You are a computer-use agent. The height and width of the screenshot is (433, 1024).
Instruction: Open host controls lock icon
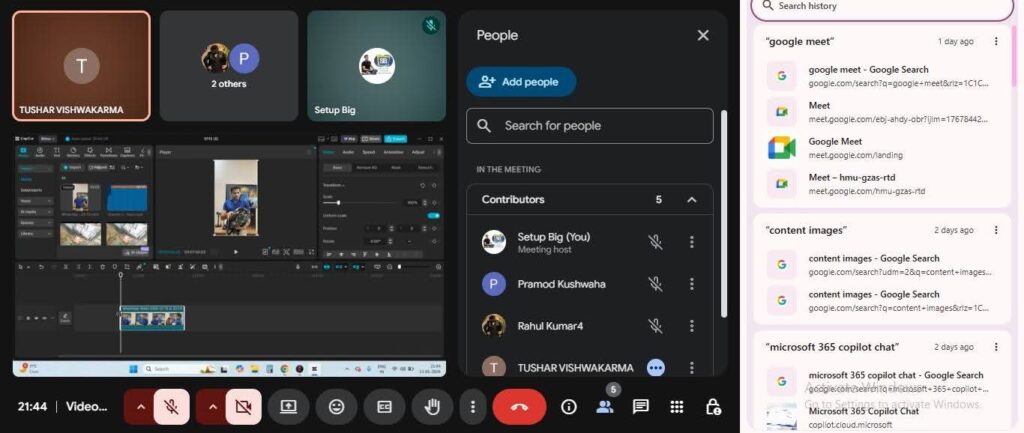point(713,407)
